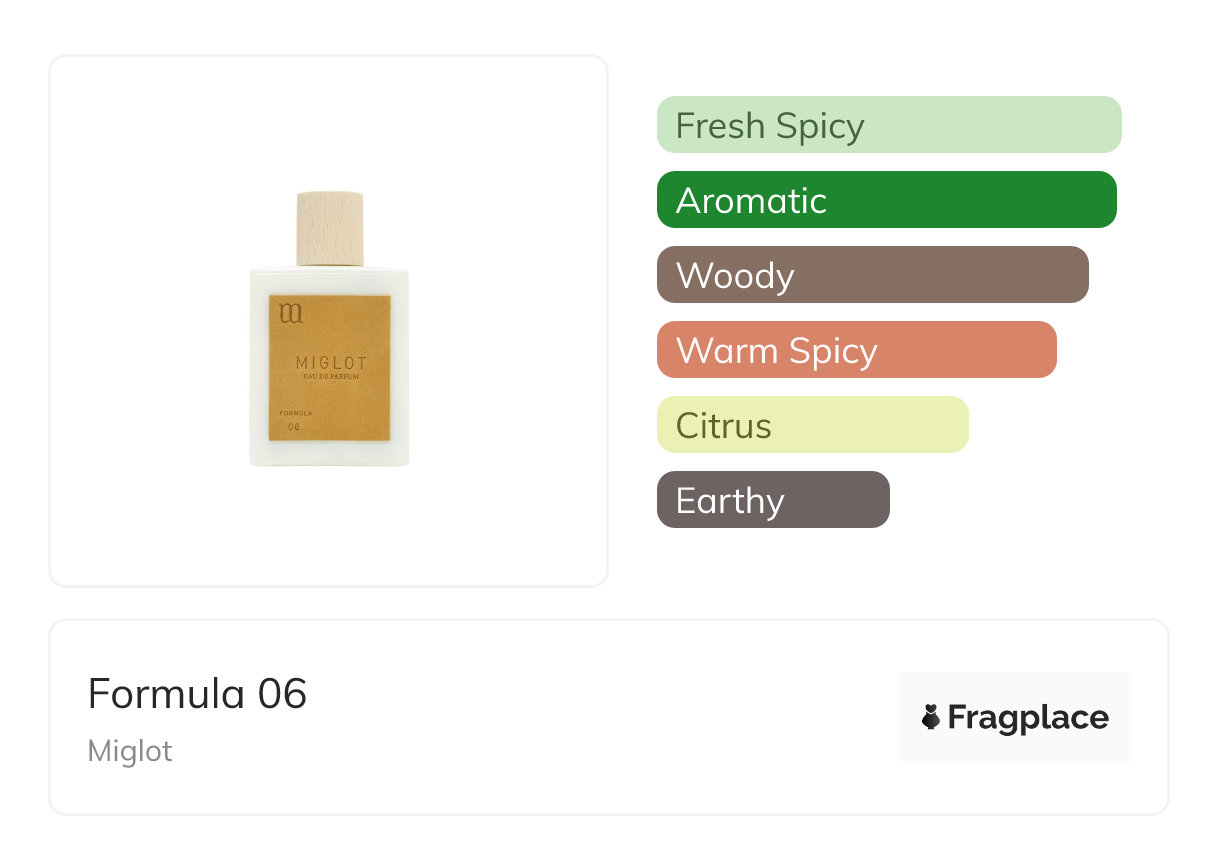
Task: Open the Miglot brand link below the title
Action: click(x=130, y=751)
